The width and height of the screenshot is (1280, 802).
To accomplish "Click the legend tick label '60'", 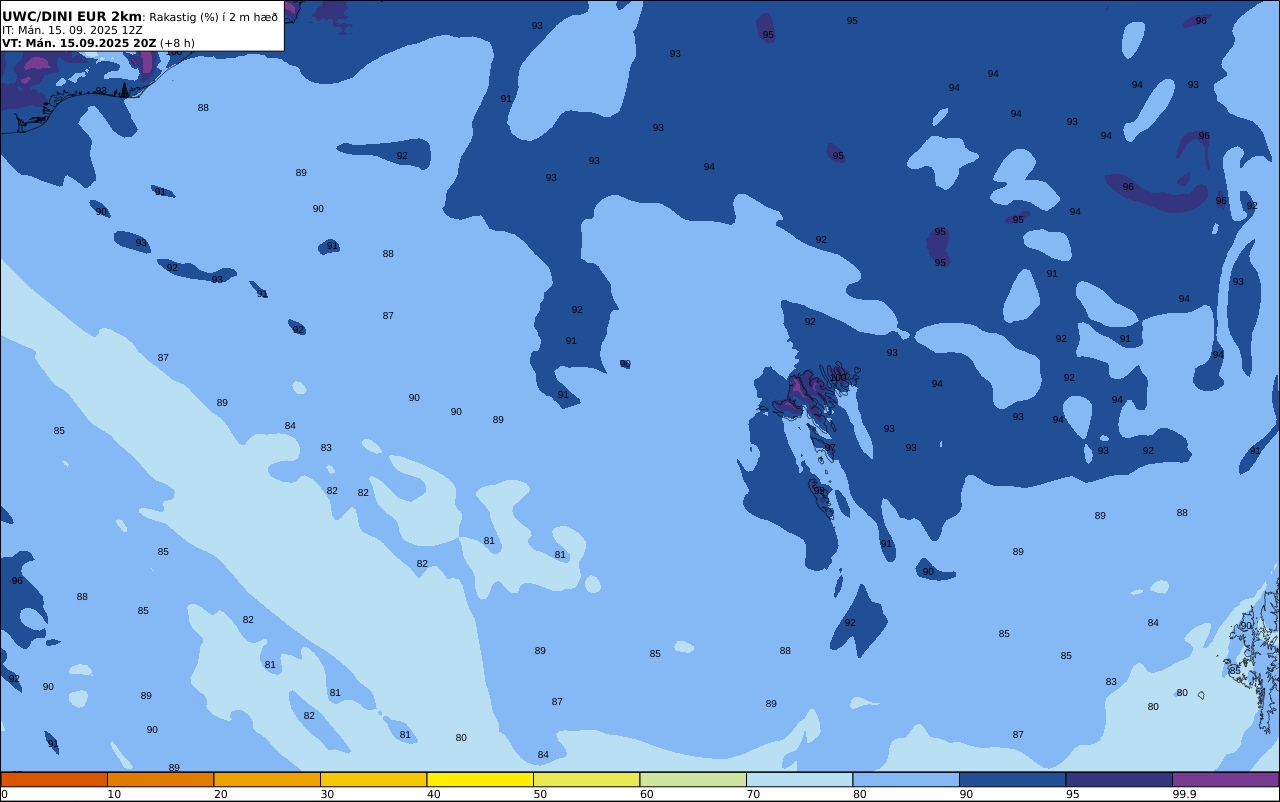I will click(646, 794).
